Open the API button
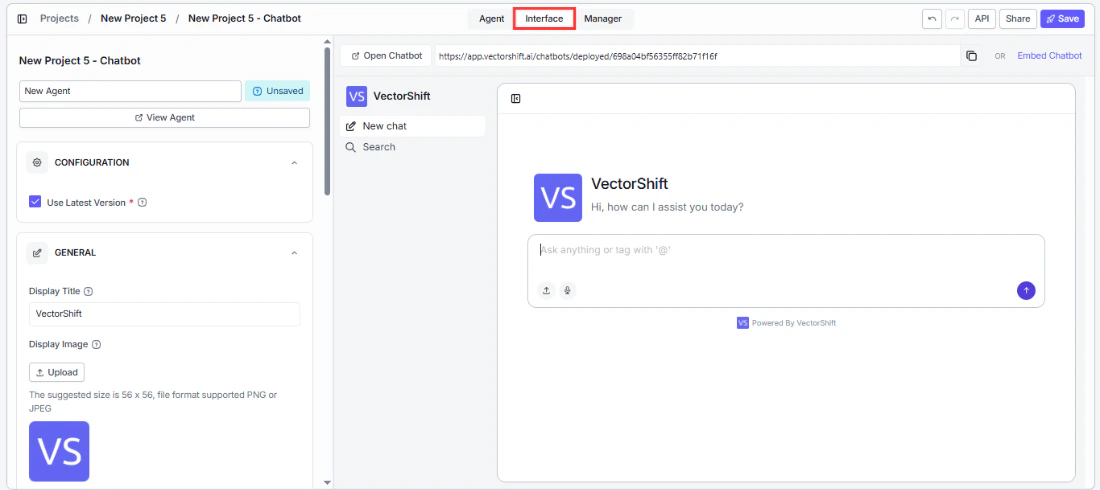Viewport: 1100px width, 490px height. pyautogui.click(x=982, y=19)
